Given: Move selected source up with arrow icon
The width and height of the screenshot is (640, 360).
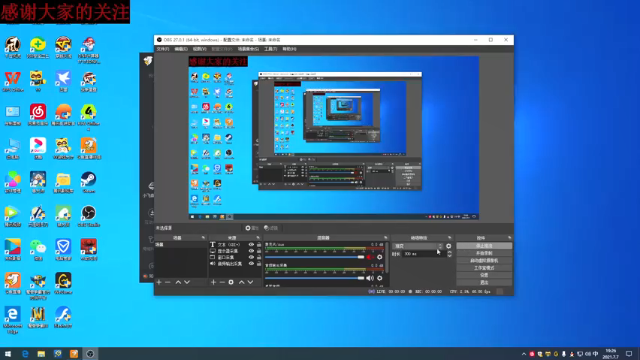Looking at the screenshot, I should (x=242, y=282).
